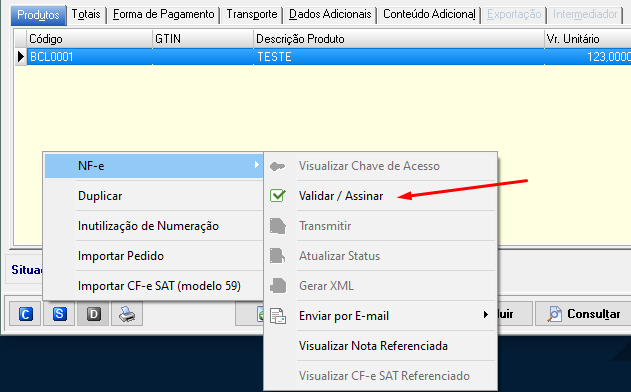Click the green checkmark Validar icon
The image size is (631, 392).
[x=278, y=196]
